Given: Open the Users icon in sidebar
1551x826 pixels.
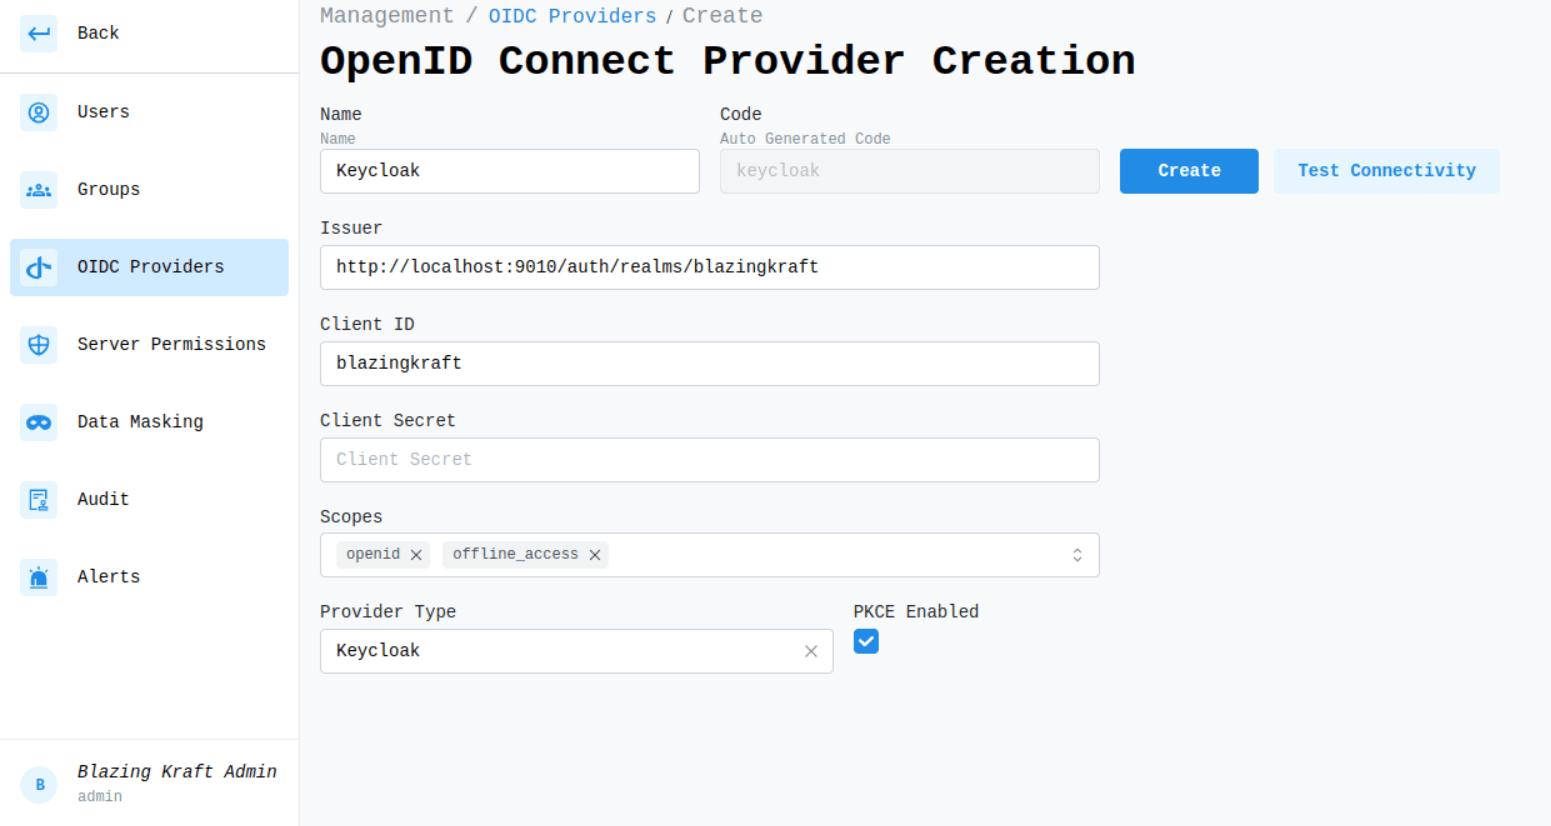Looking at the screenshot, I should pyautogui.click(x=39, y=112).
